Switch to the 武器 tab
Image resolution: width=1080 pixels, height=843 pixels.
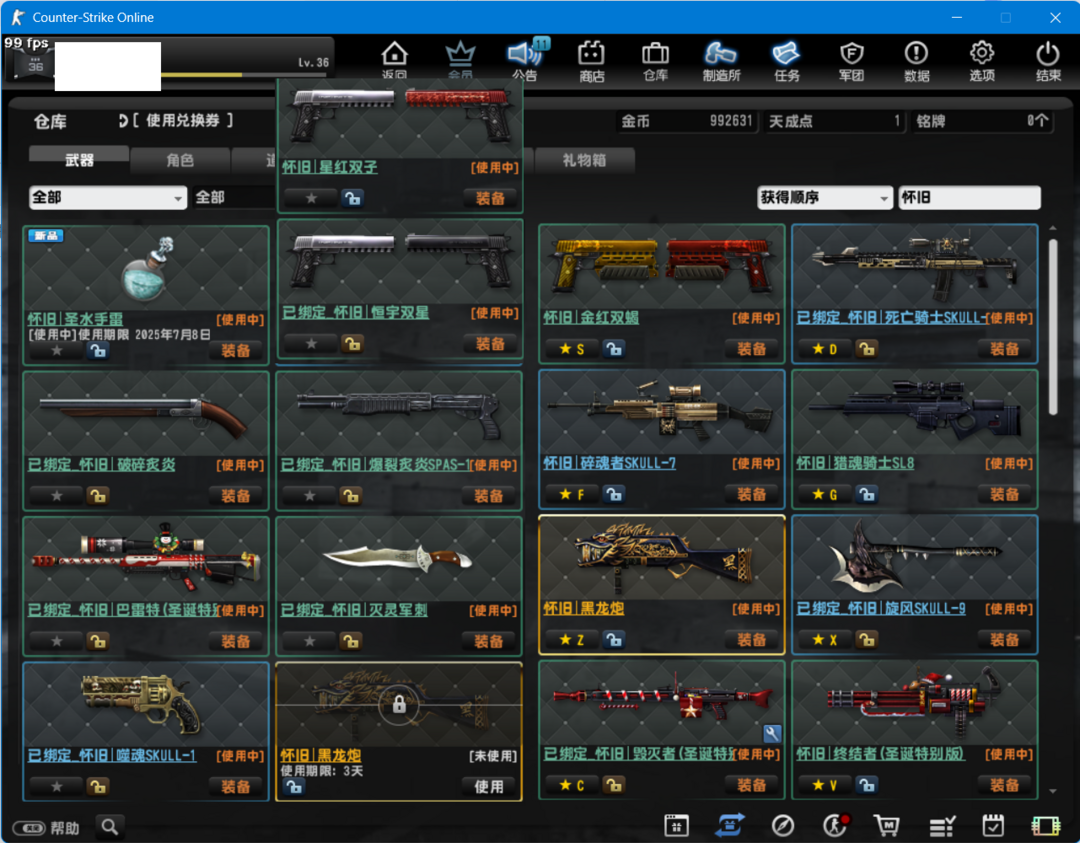click(79, 160)
